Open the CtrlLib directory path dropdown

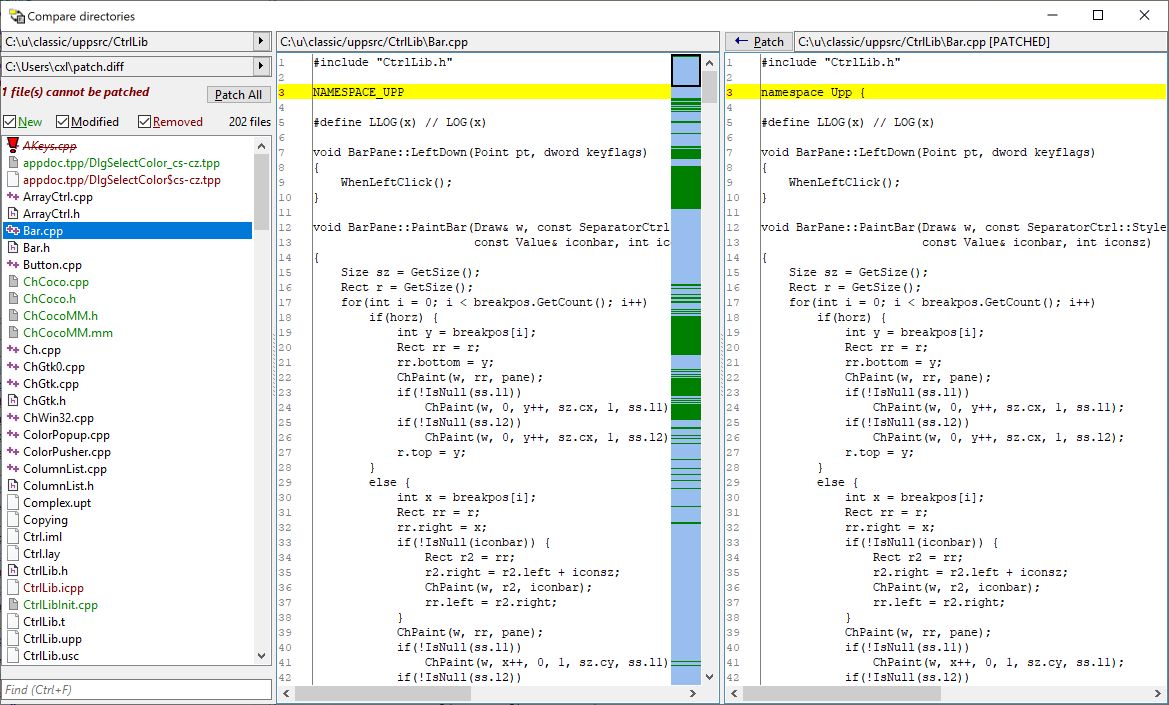click(x=262, y=42)
